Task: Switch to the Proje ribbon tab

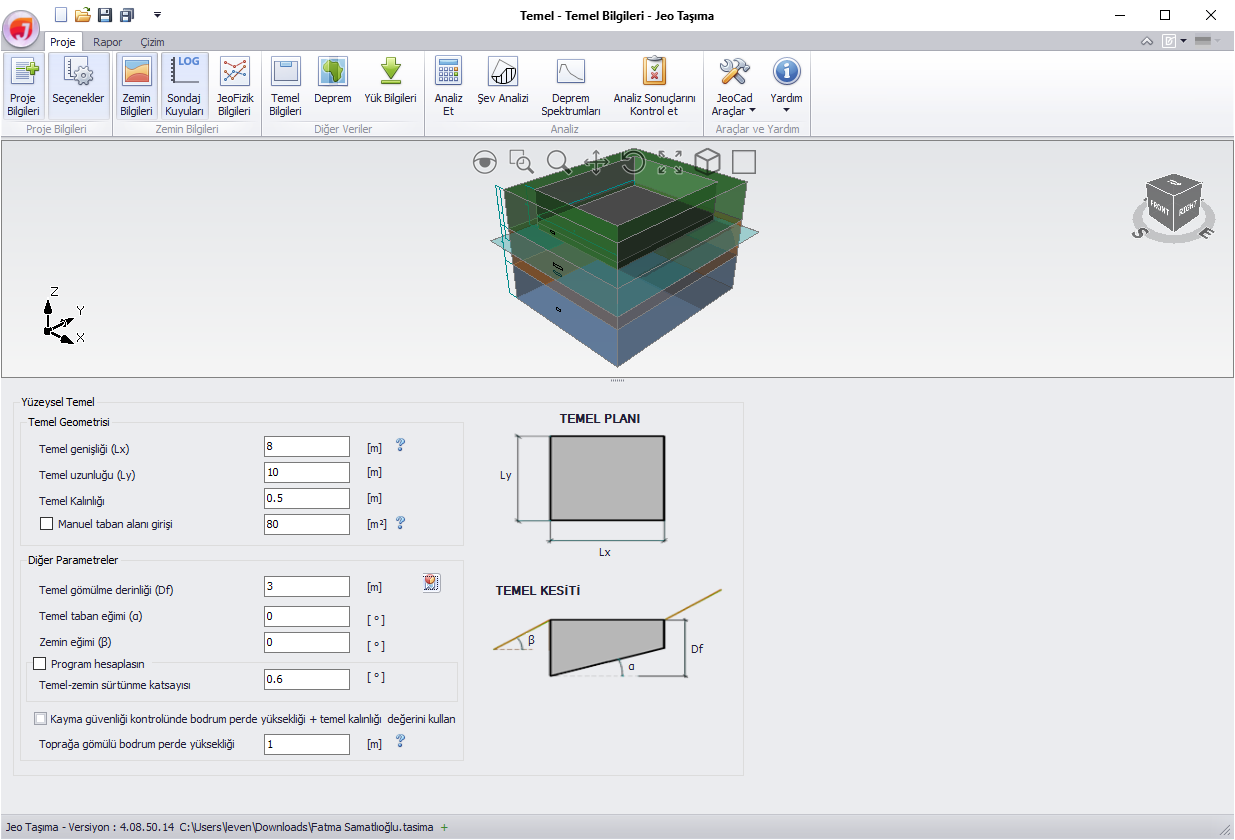Action: click(63, 42)
